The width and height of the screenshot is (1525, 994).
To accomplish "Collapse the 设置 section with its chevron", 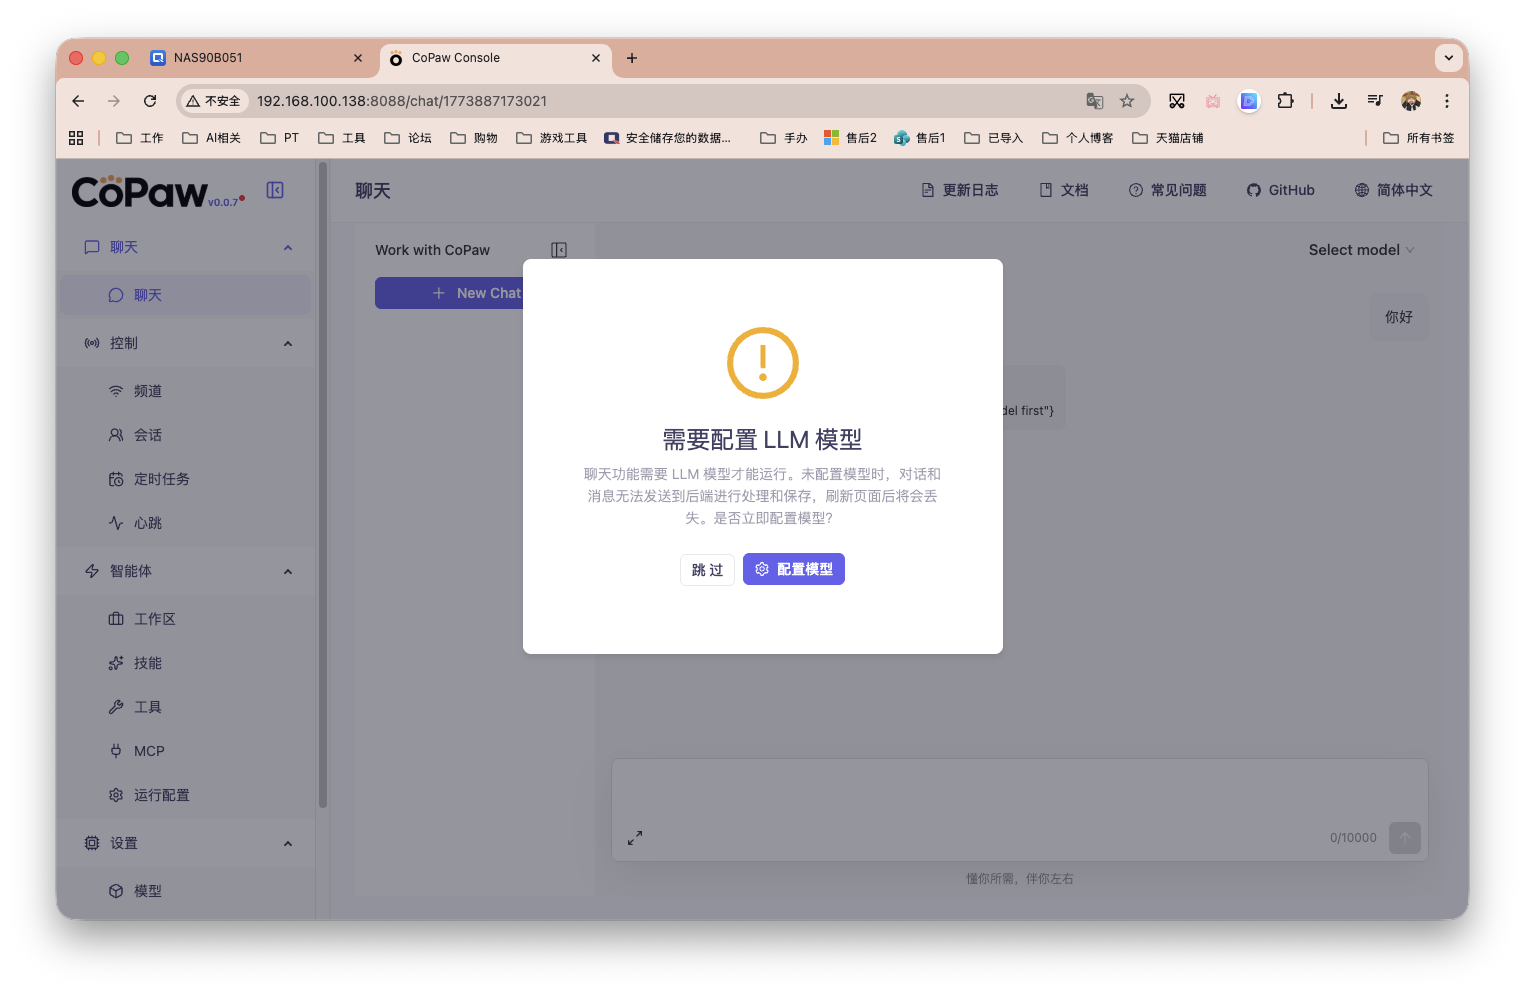I will (x=288, y=843).
